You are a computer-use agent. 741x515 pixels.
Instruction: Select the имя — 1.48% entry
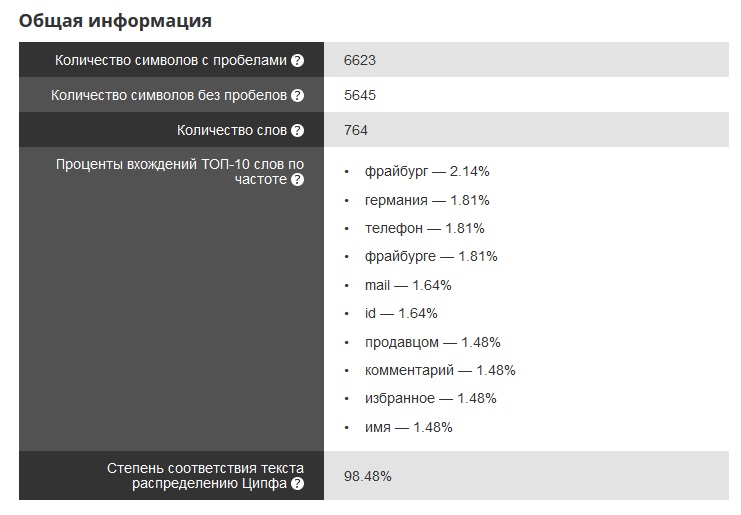coord(408,427)
